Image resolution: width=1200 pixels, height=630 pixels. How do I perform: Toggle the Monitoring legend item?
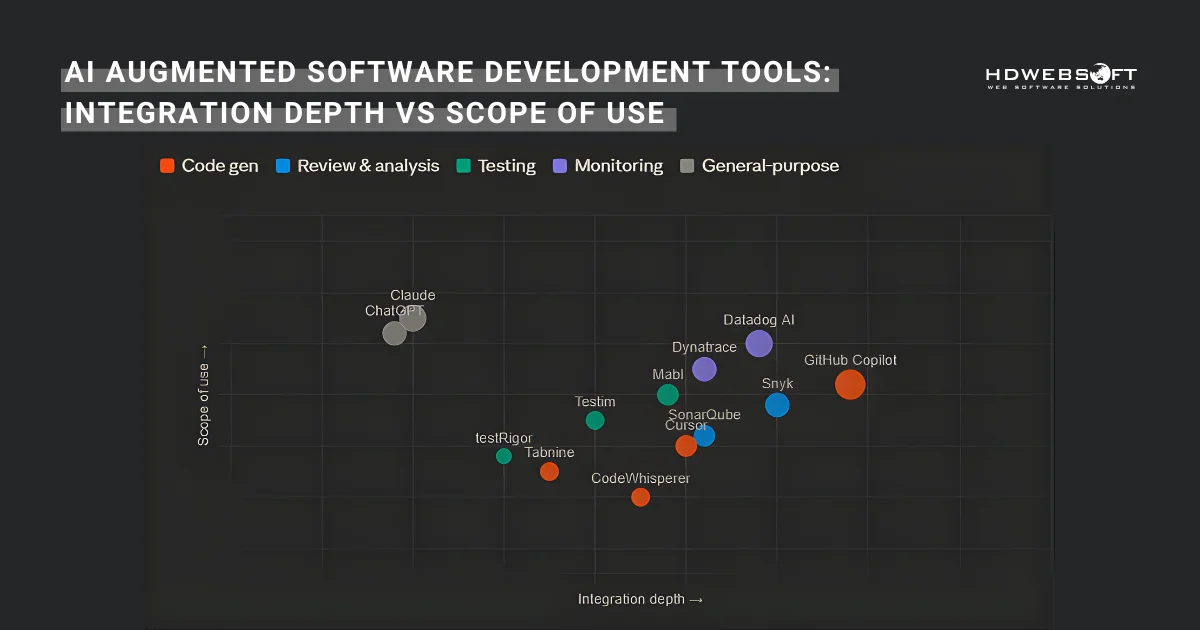coord(607,165)
